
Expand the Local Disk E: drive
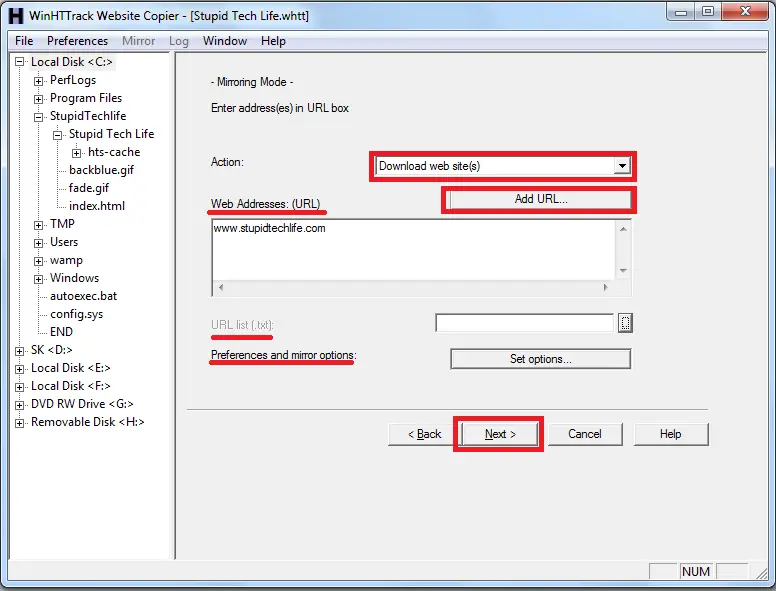(x=19, y=369)
